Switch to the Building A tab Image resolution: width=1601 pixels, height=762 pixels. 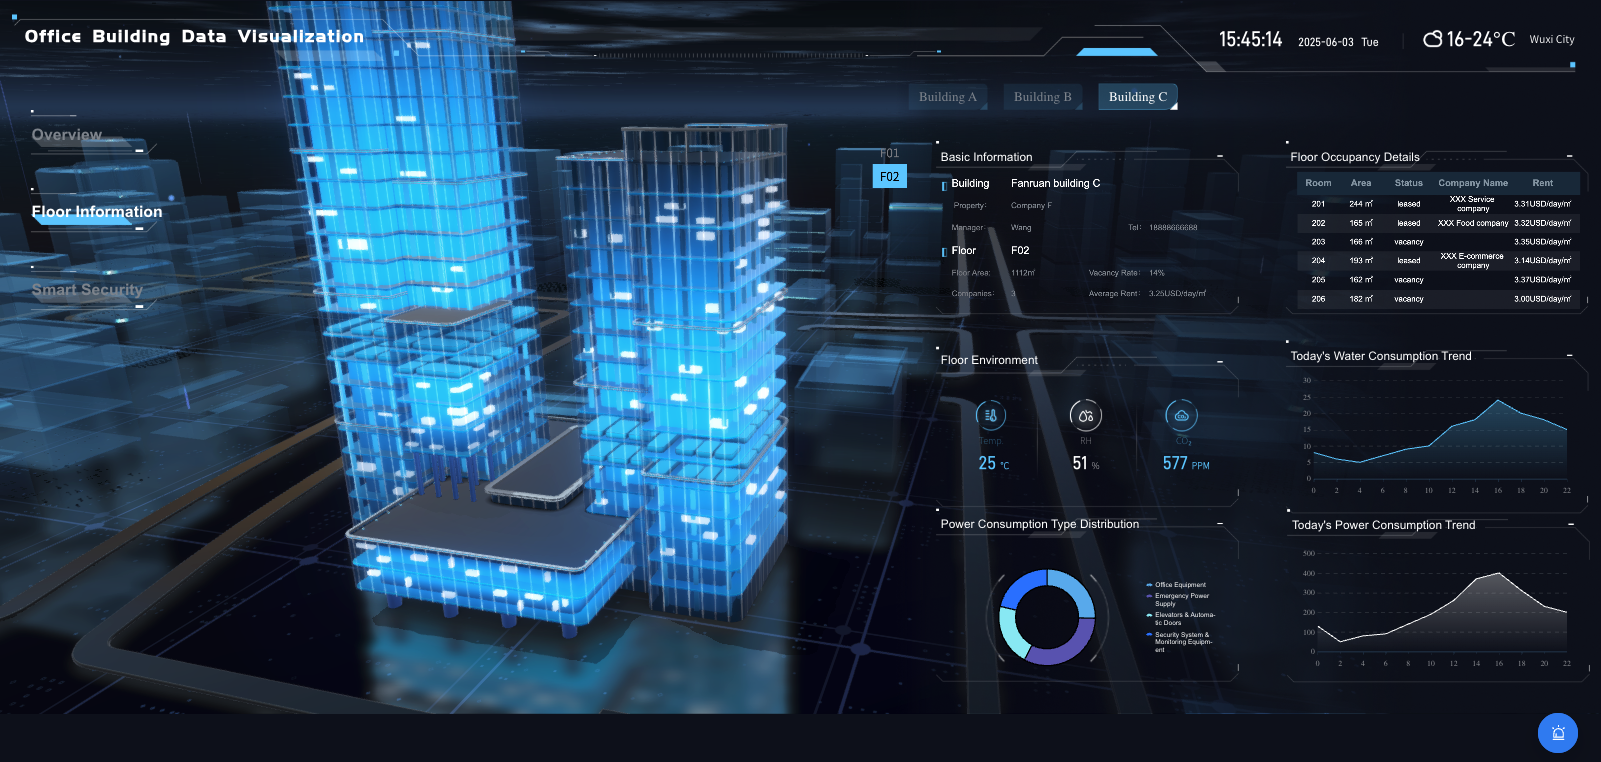pos(947,97)
